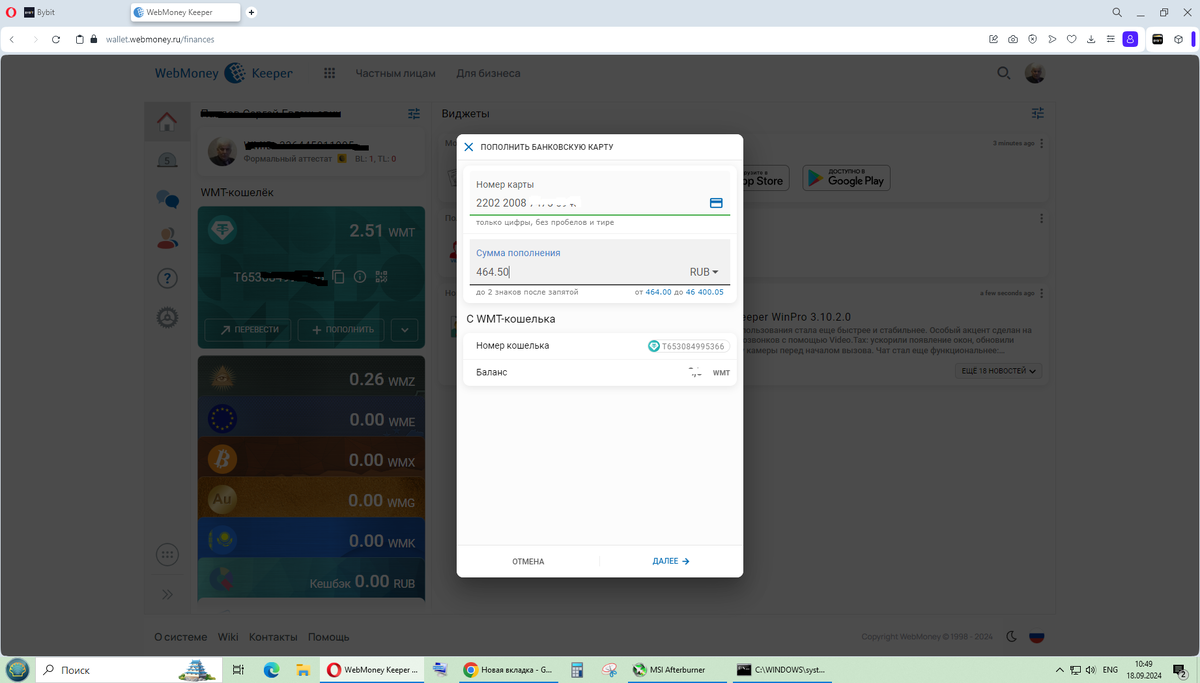Open options for news widget (few seconds ago)

1042,293
